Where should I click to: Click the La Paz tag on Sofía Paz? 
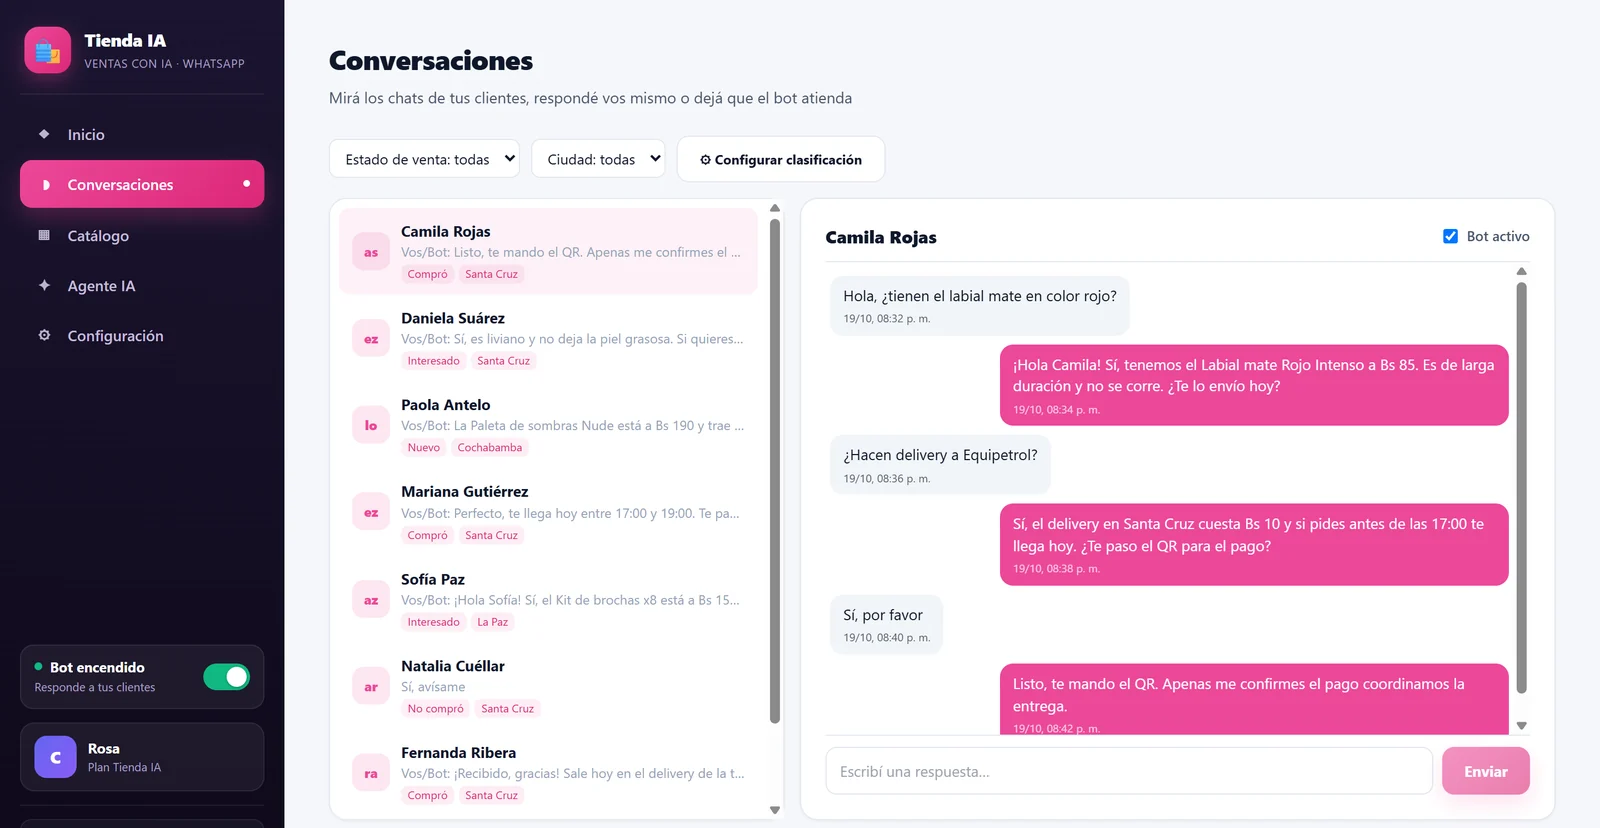click(492, 622)
